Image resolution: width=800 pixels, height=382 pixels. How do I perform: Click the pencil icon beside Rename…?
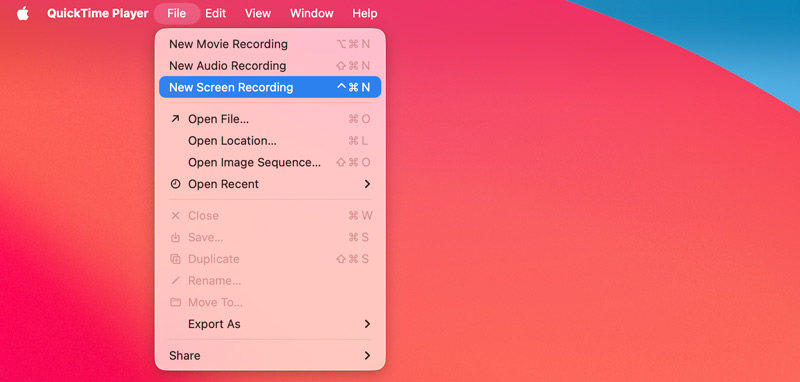tap(176, 281)
